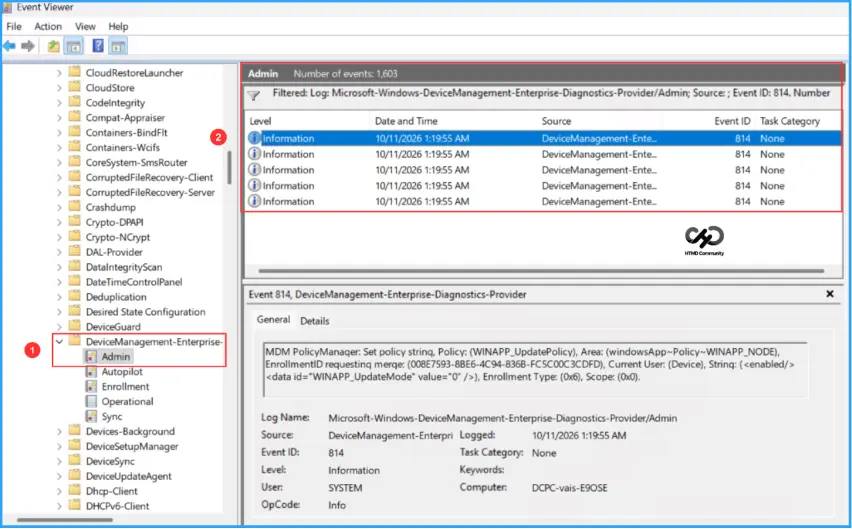Expand the Desired State Configuration node

[x=59, y=312]
